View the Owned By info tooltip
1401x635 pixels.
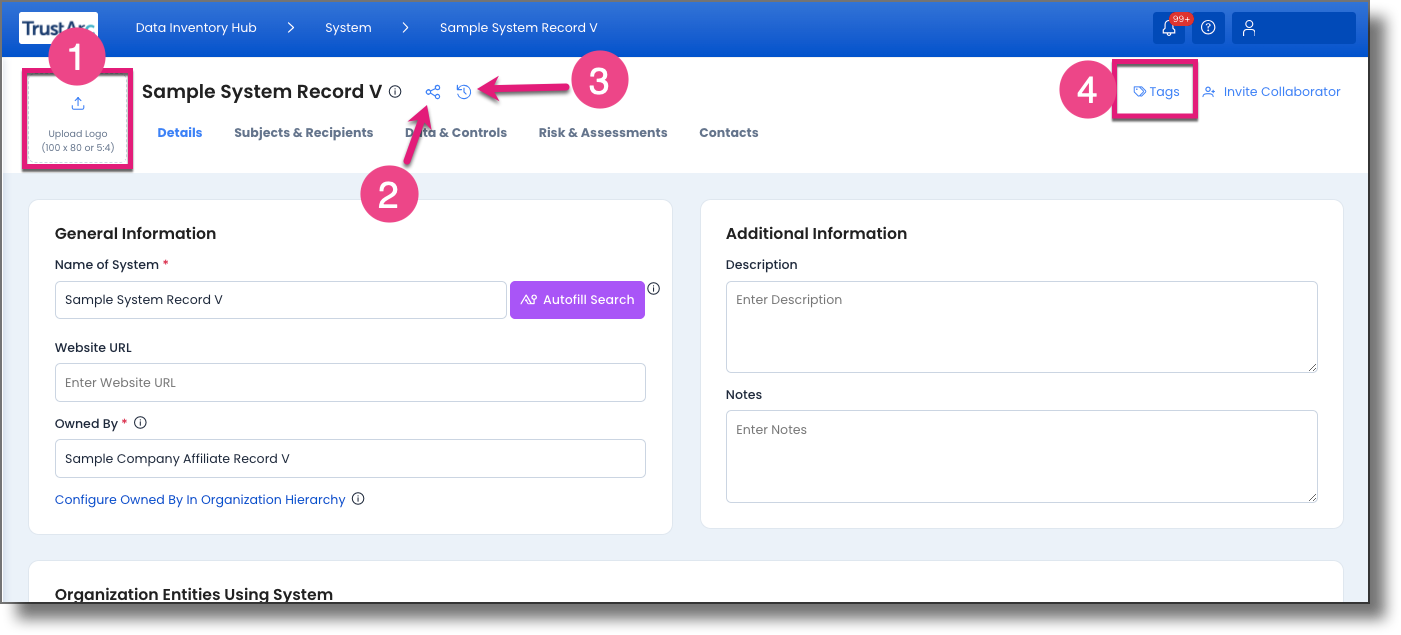pos(140,422)
